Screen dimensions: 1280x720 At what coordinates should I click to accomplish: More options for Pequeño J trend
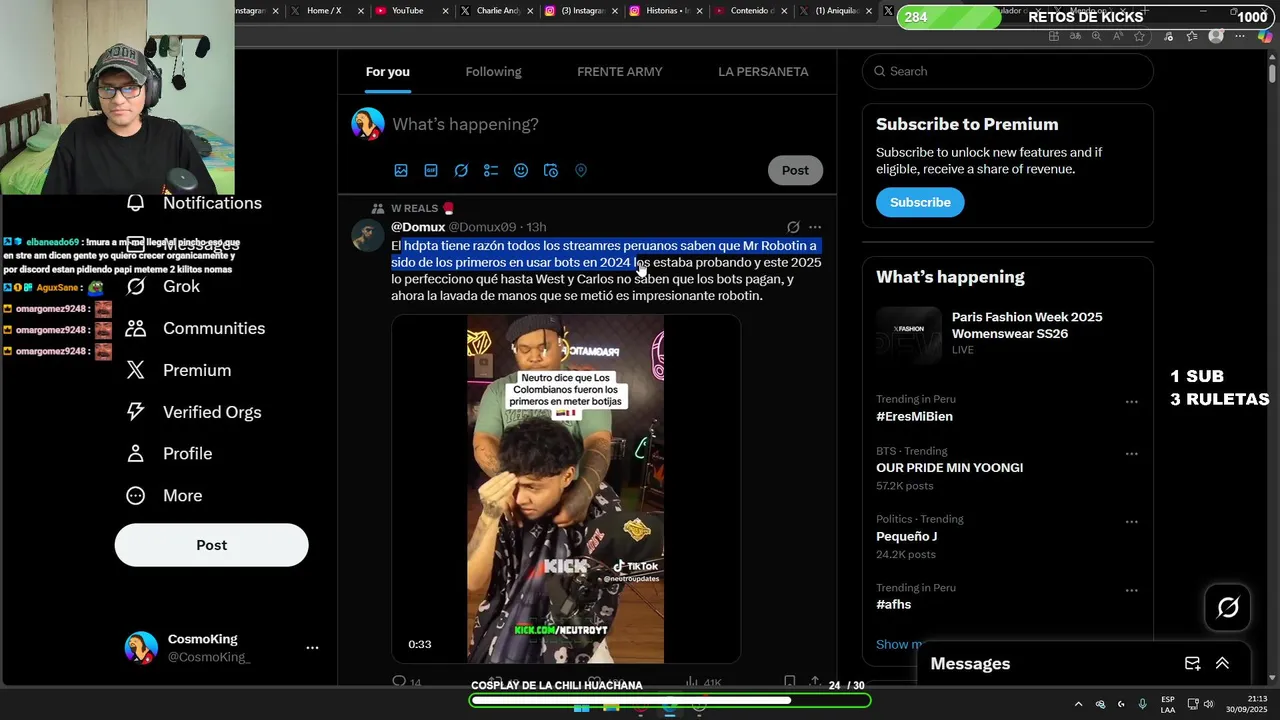(1132, 522)
